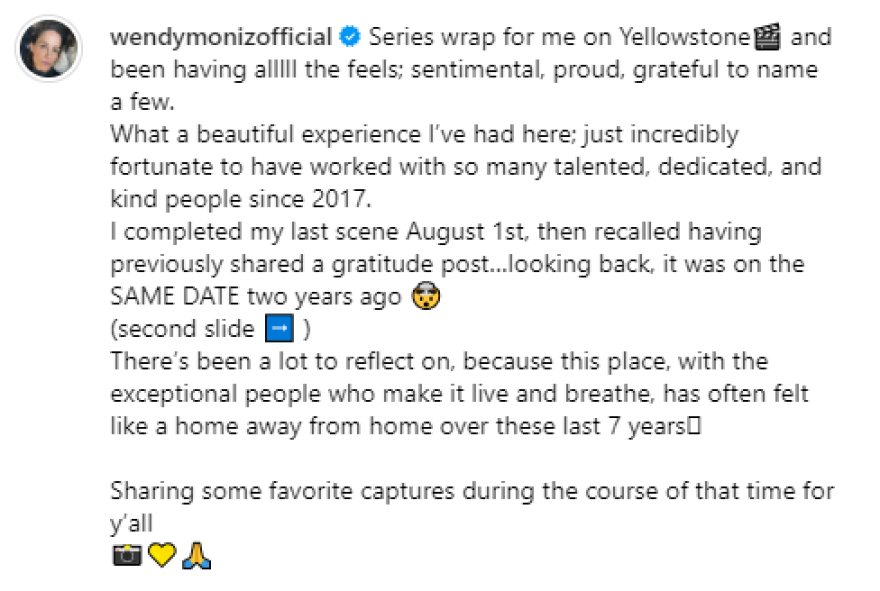Click the blue right-arrow emoji

(276, 329)
